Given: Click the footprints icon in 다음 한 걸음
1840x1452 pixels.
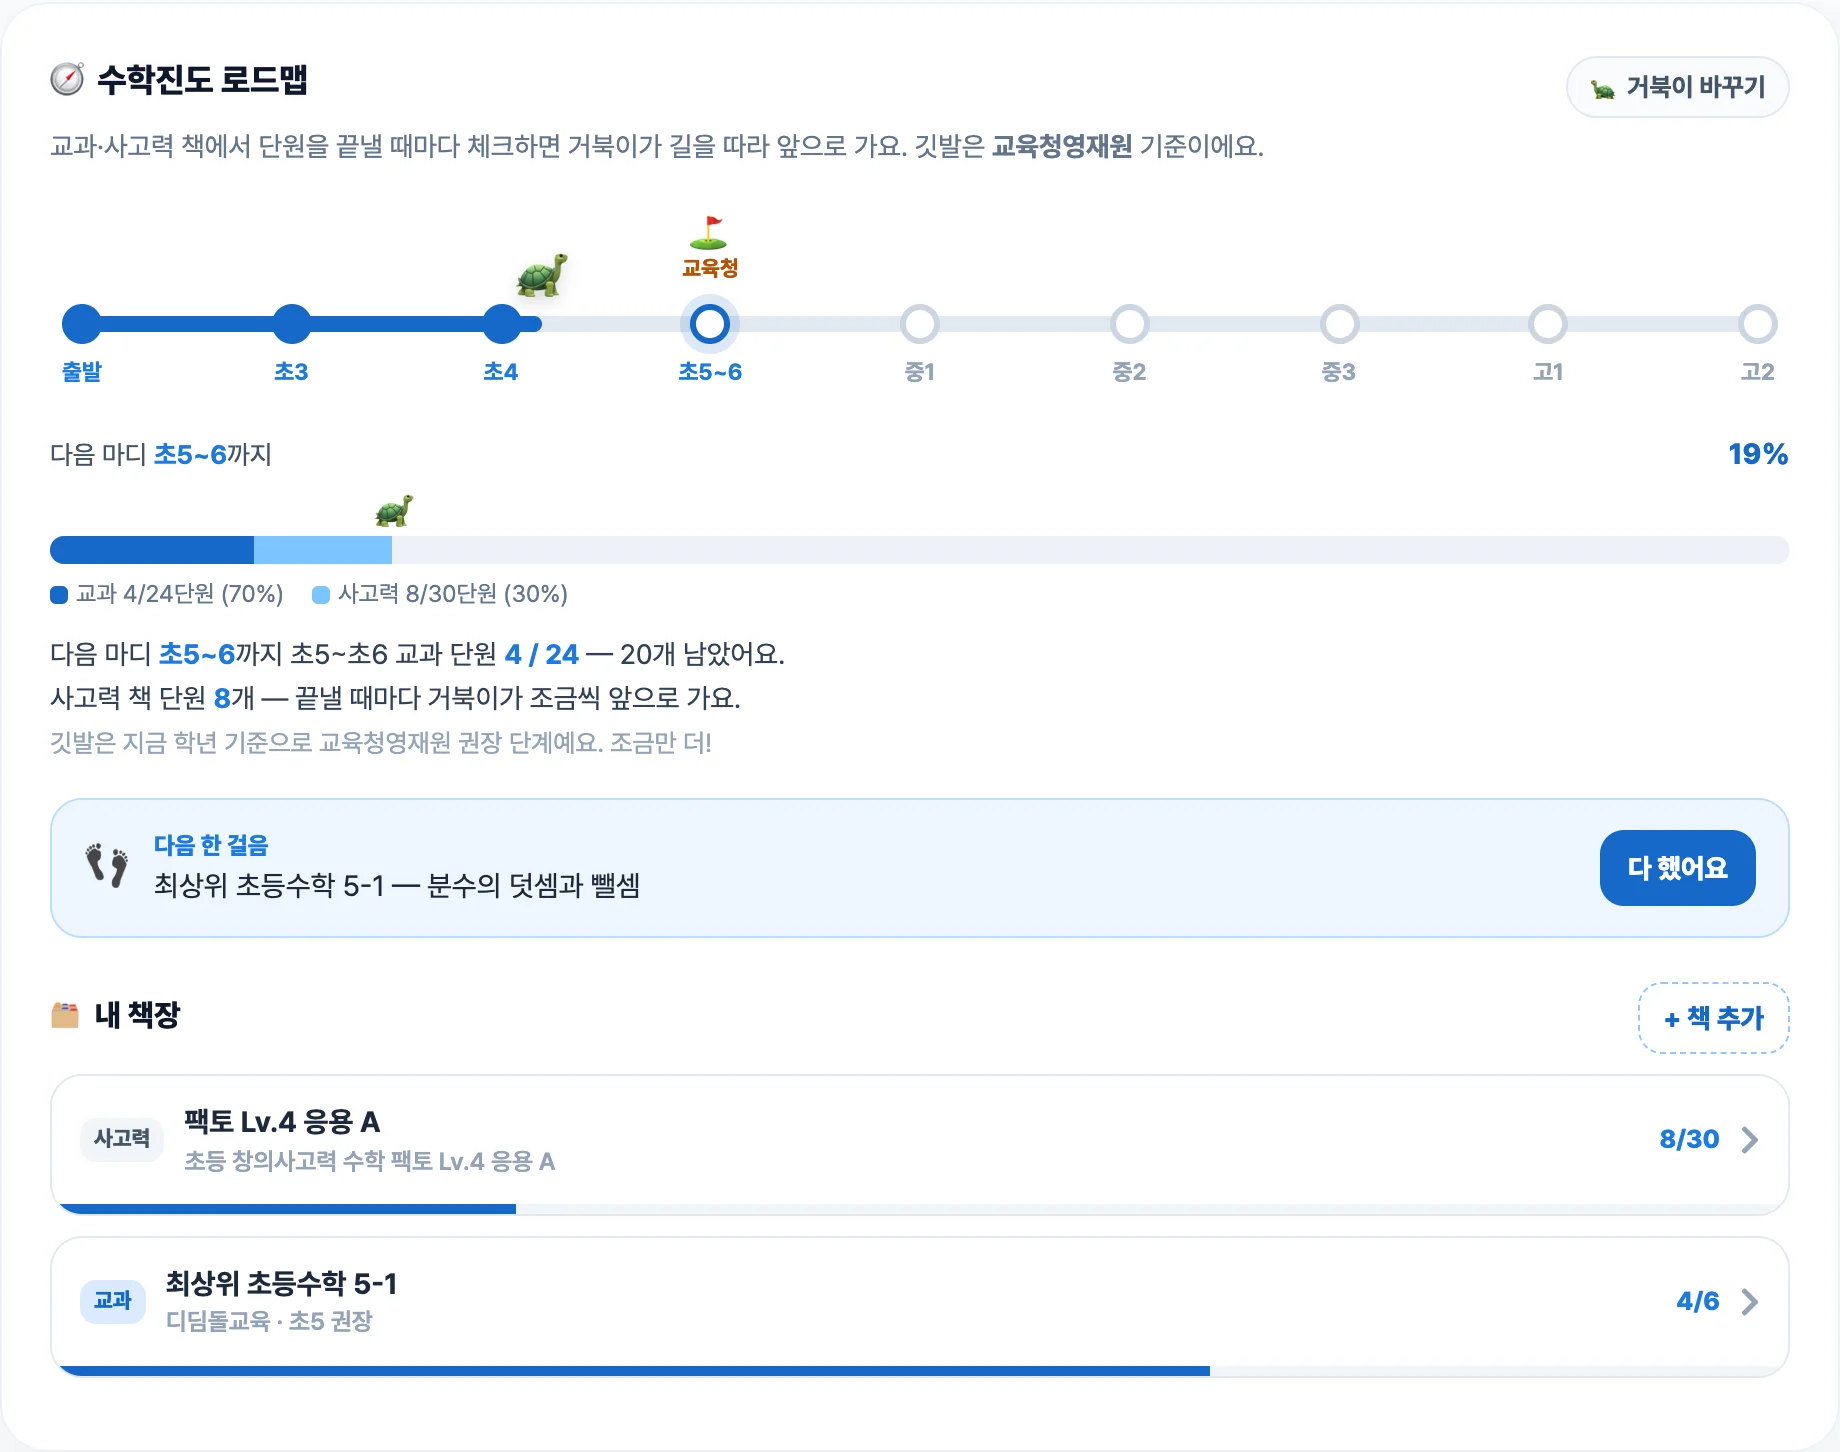Looking at the screenshot, I should (107, 866).
